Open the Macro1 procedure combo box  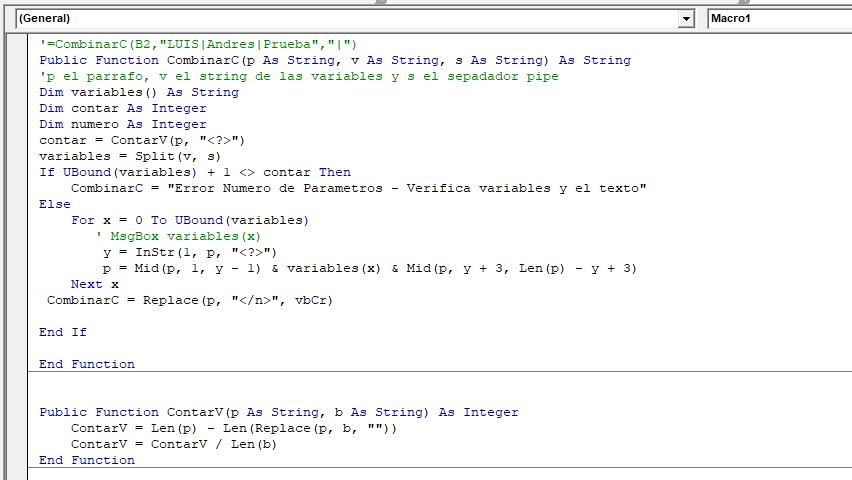coord(778,19)
